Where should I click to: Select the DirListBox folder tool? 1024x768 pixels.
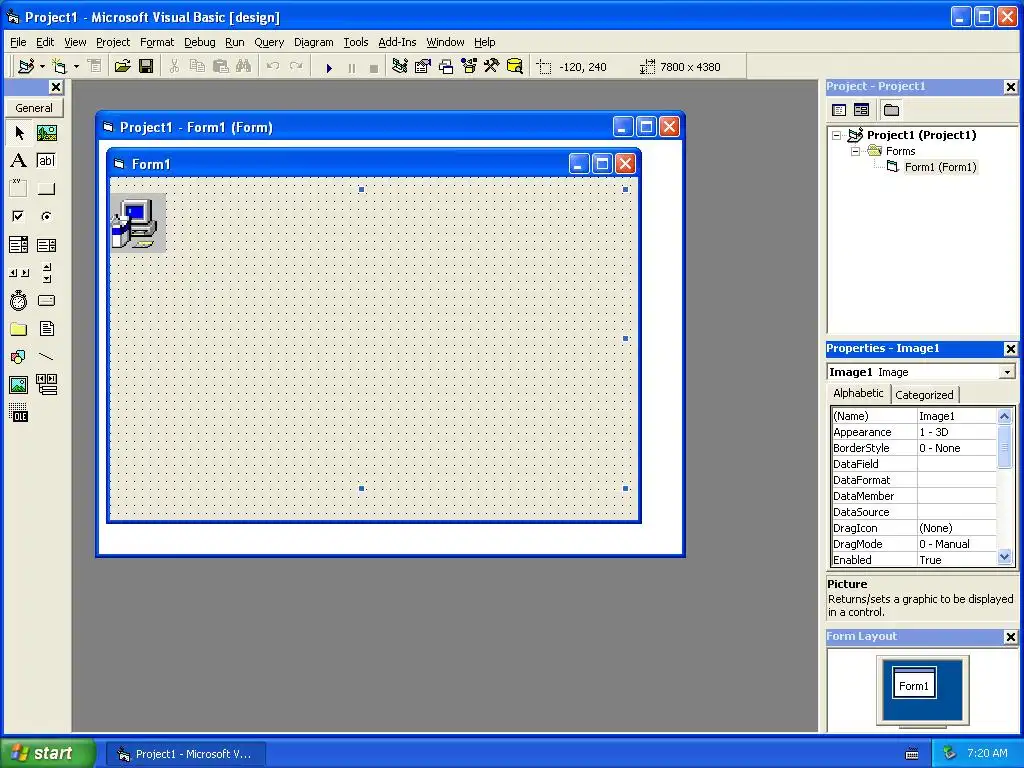(x=19, y=329)
